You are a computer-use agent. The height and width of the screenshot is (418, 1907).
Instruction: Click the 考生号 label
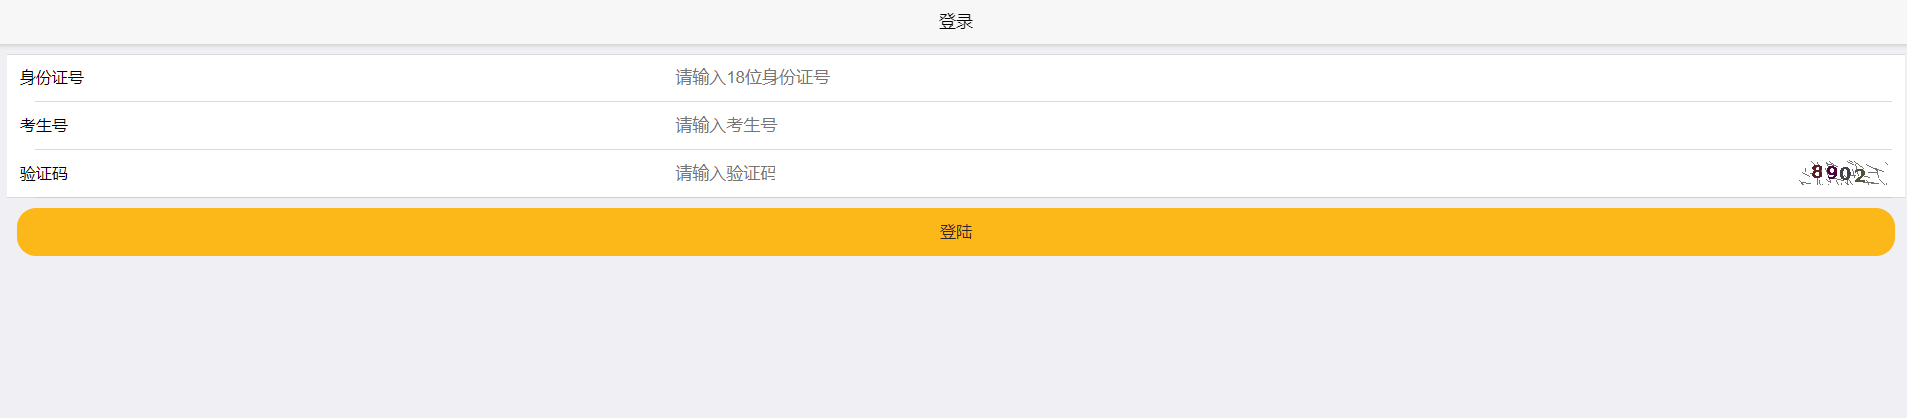[44, 125]
